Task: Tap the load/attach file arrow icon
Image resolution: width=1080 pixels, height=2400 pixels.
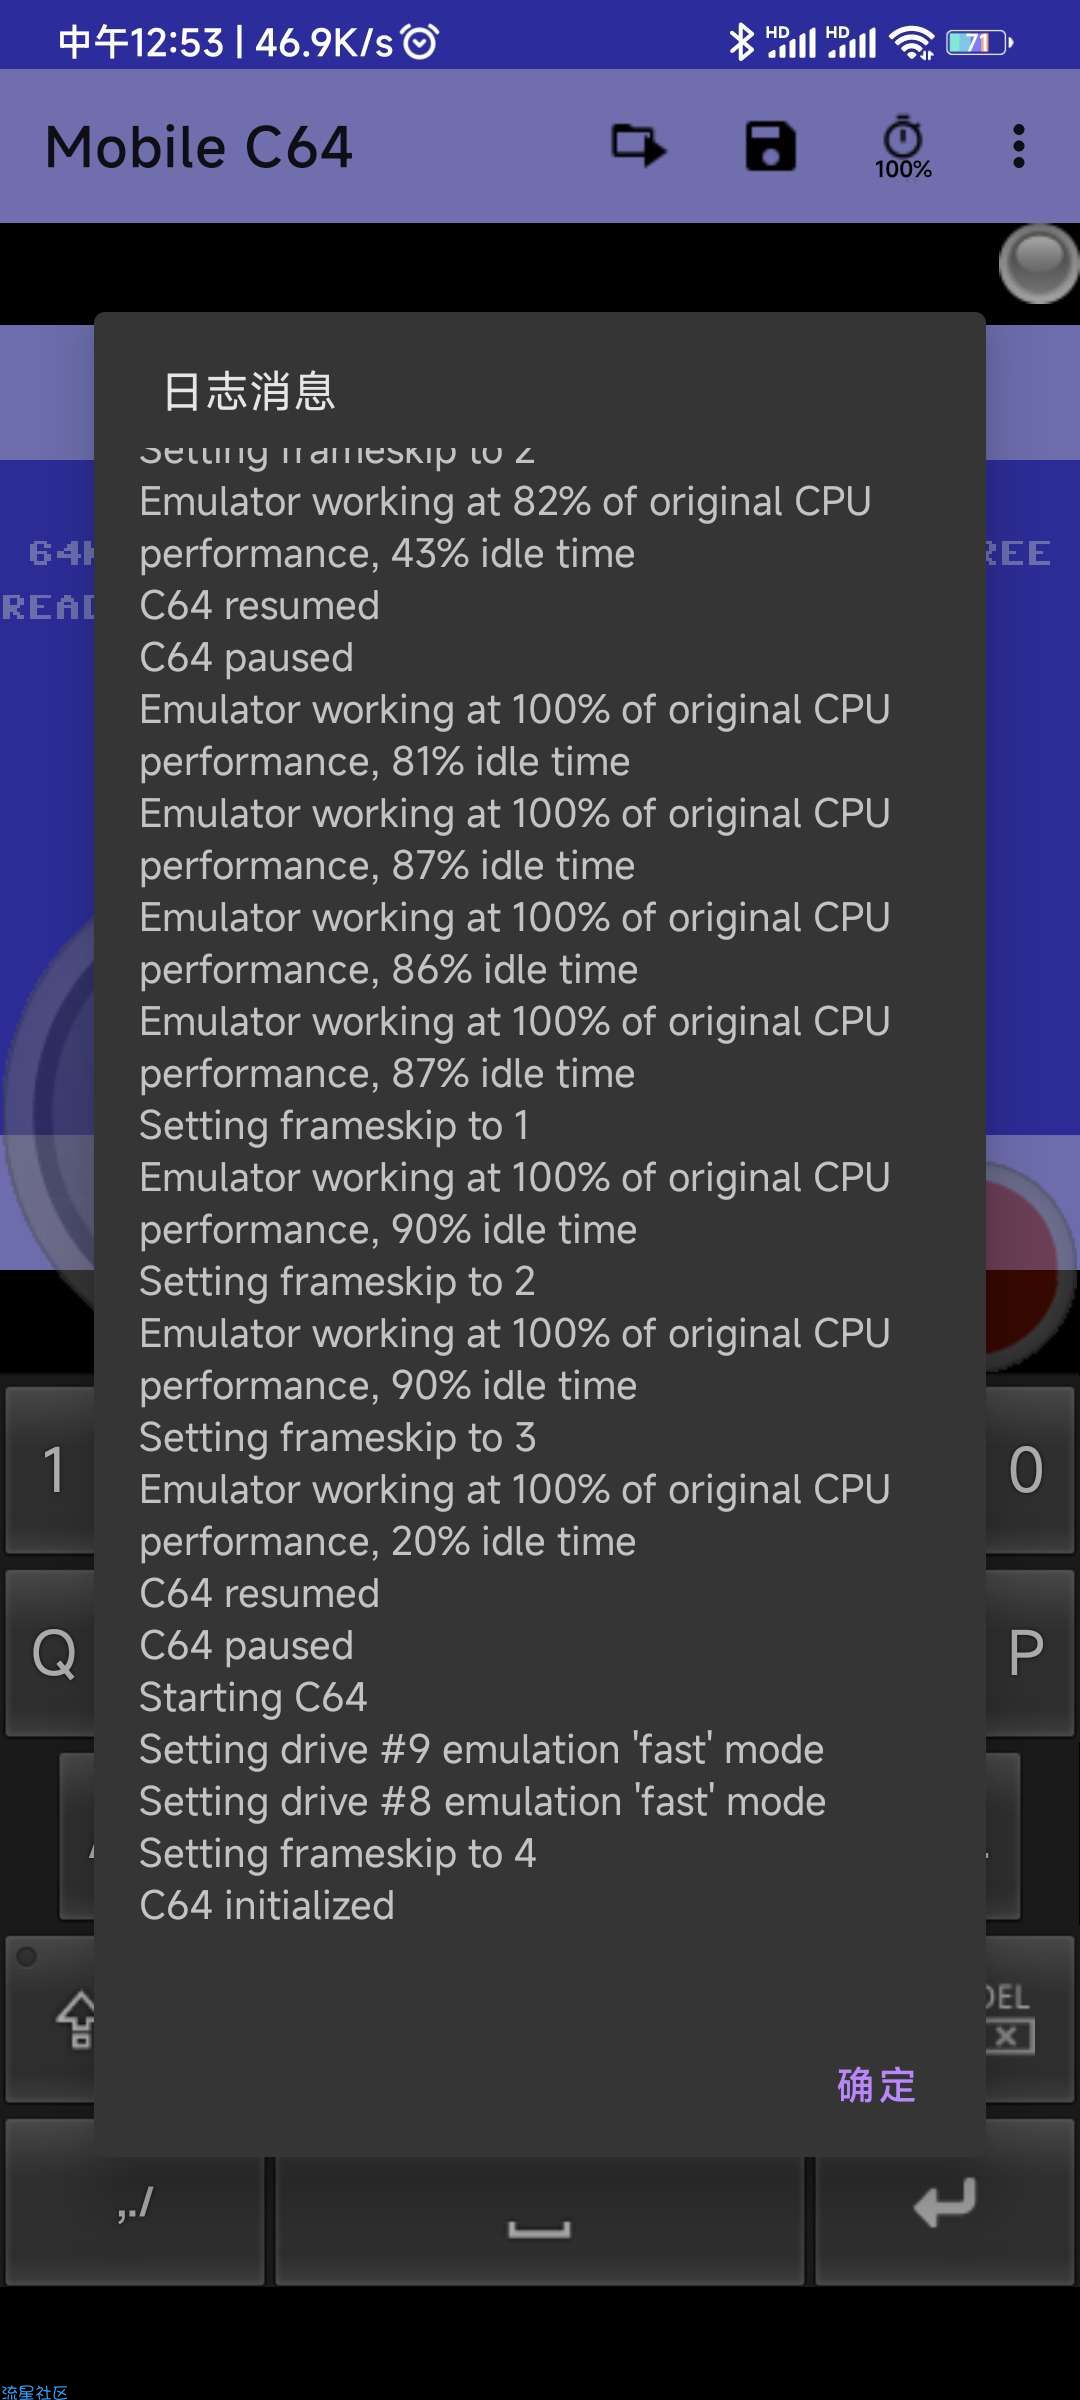Action: point(639,146)
